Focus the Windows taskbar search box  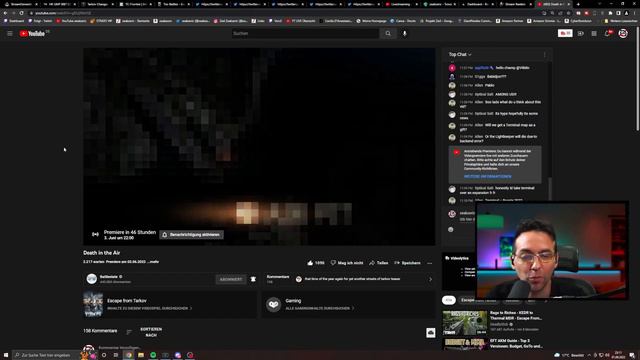point(47,355)
